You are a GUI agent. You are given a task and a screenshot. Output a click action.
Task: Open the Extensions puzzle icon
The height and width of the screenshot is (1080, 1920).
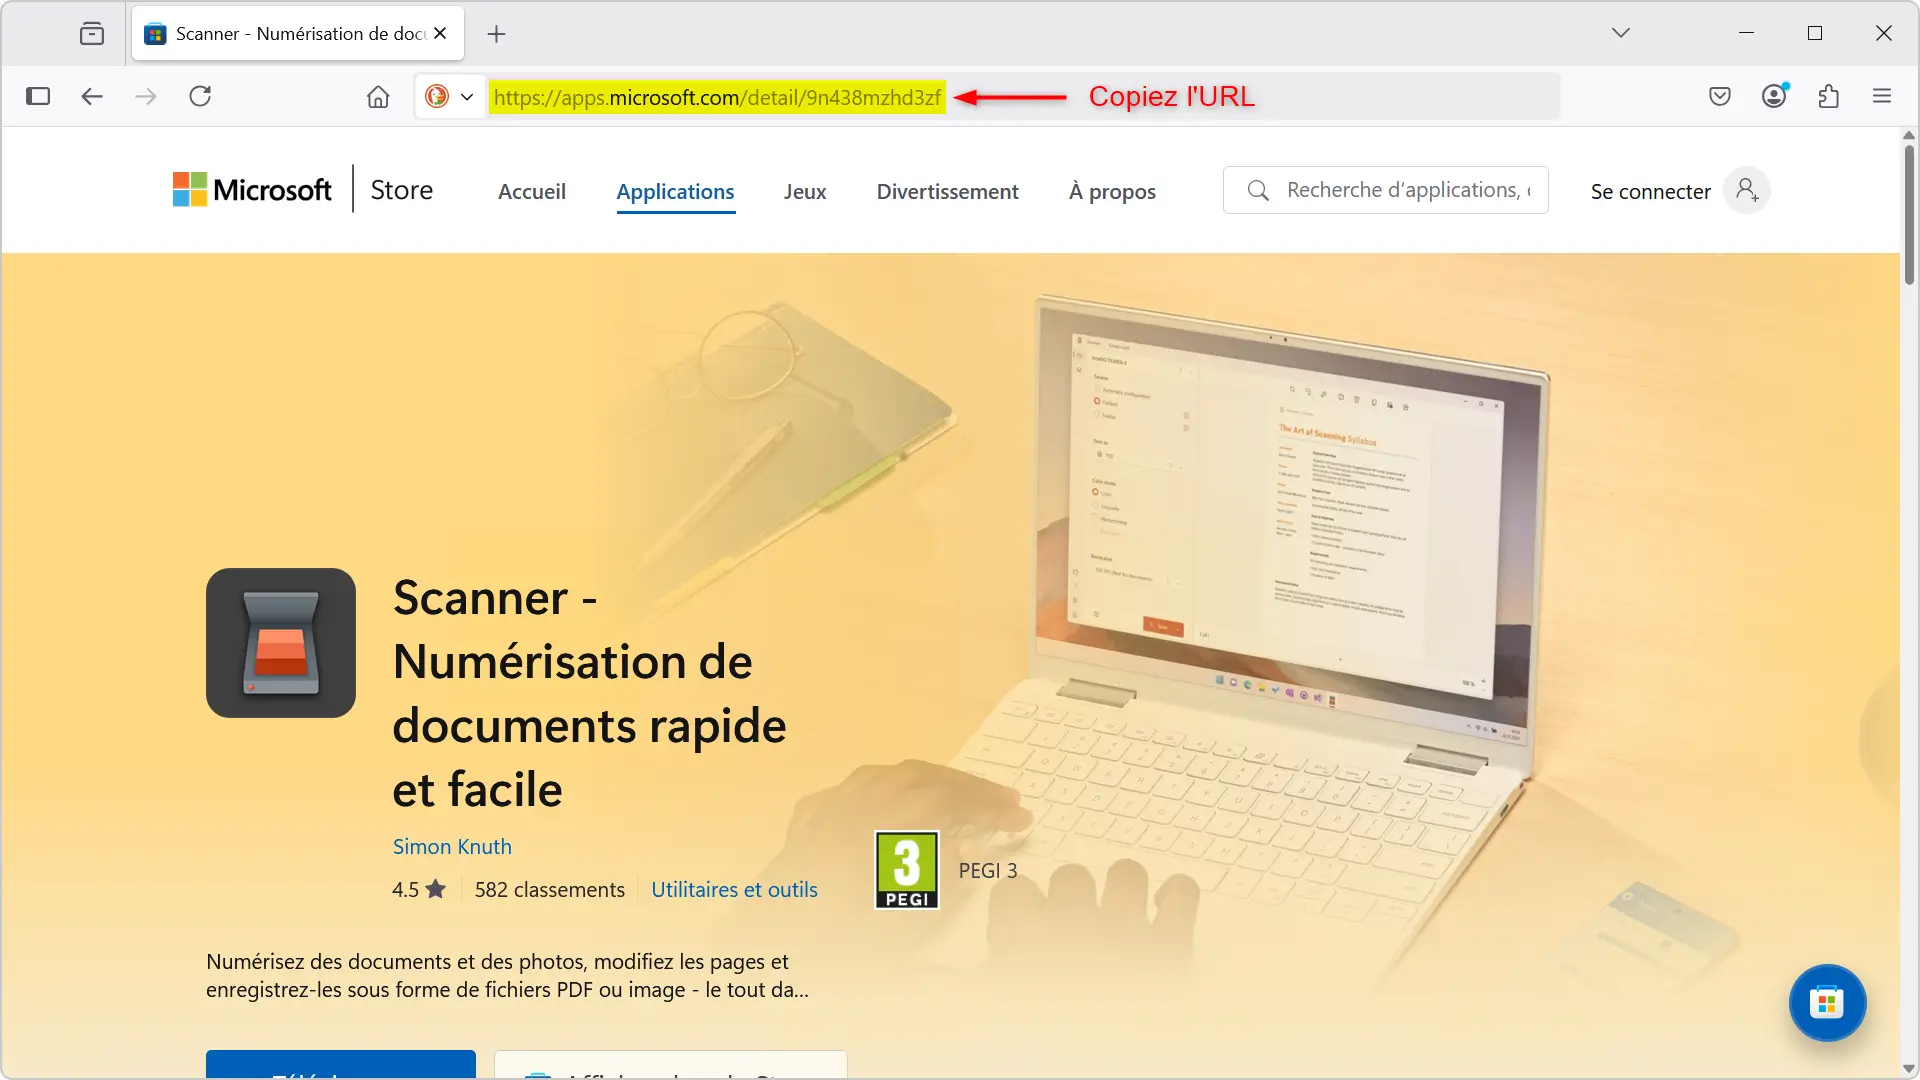tap(1829, 96)
